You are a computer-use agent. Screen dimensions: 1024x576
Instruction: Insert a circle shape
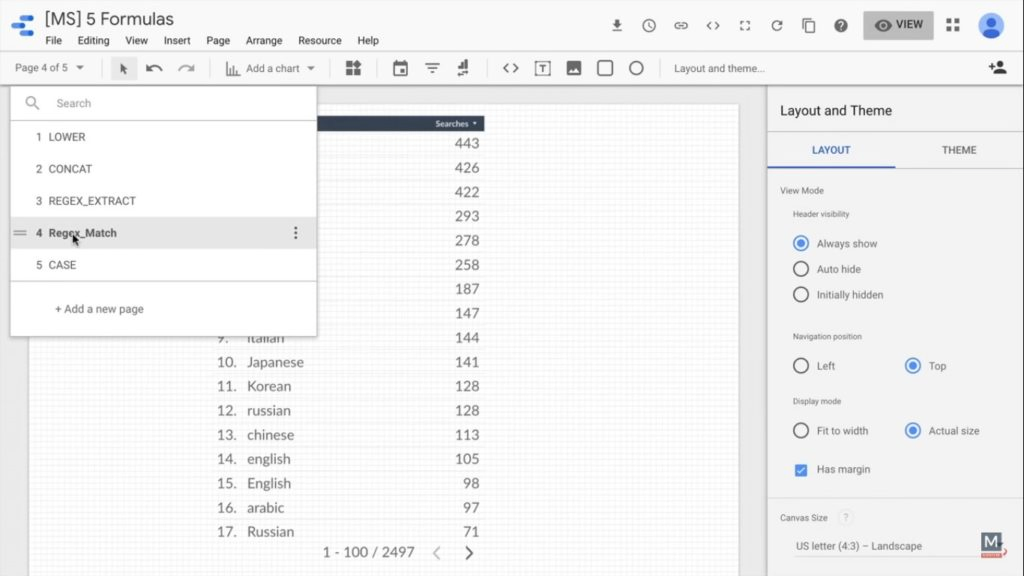tap(637, 68)
